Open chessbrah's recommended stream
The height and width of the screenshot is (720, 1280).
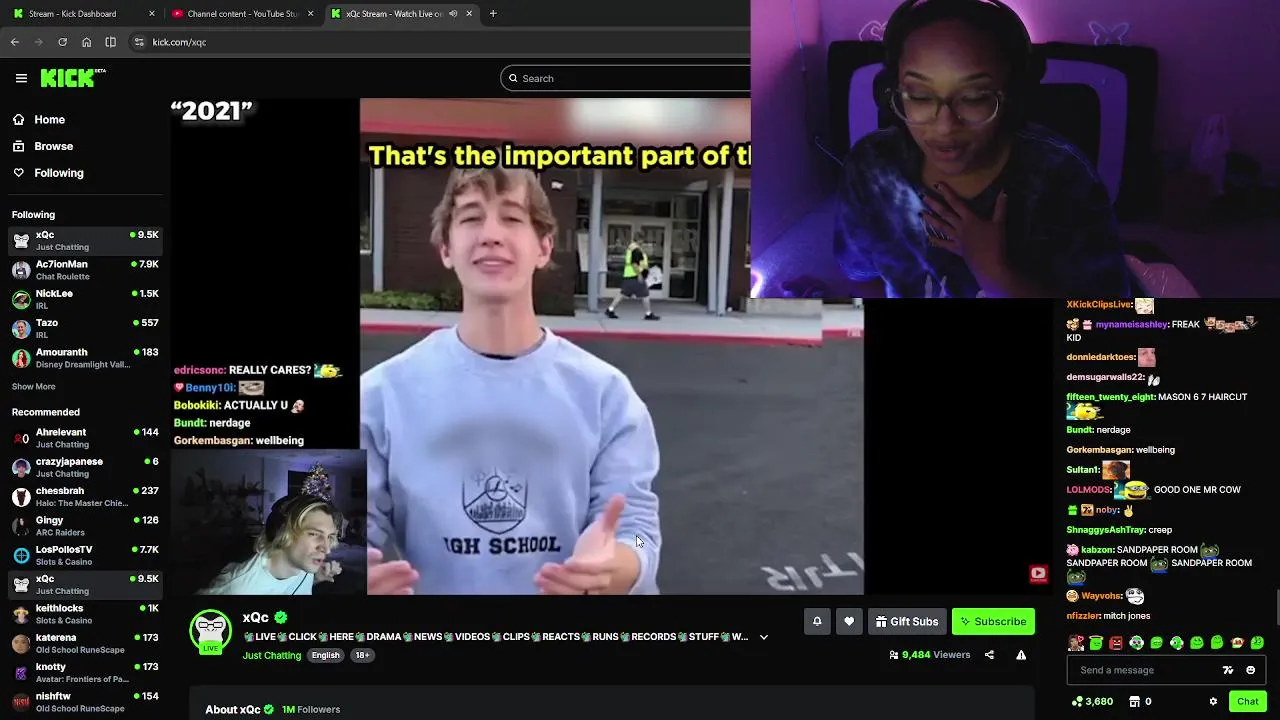[85, 497]
